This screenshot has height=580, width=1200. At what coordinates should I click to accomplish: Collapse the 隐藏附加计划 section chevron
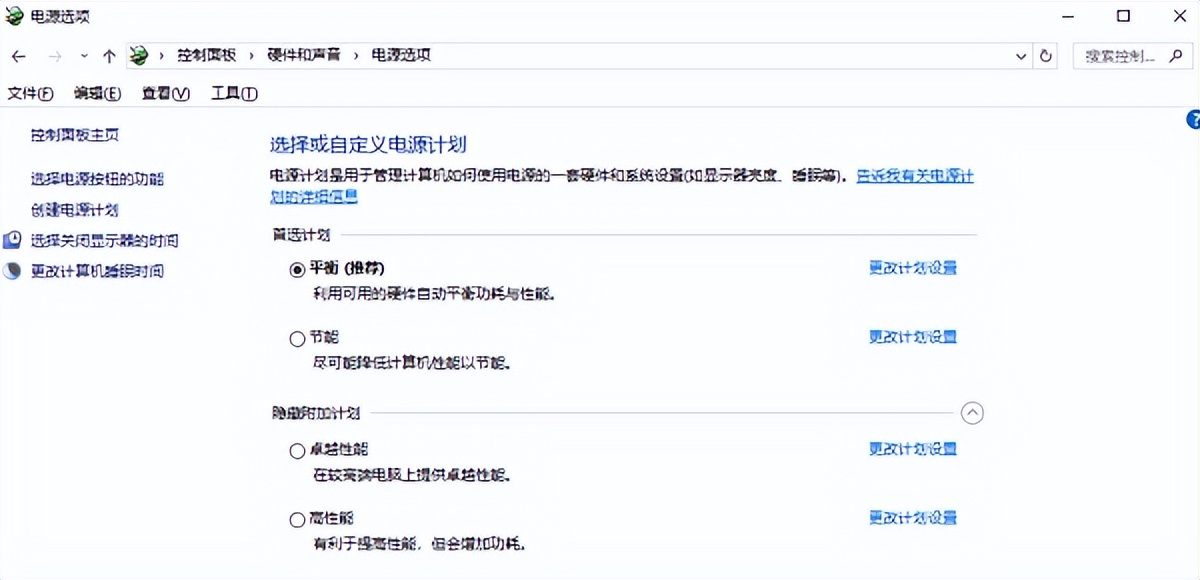point(972,412)
